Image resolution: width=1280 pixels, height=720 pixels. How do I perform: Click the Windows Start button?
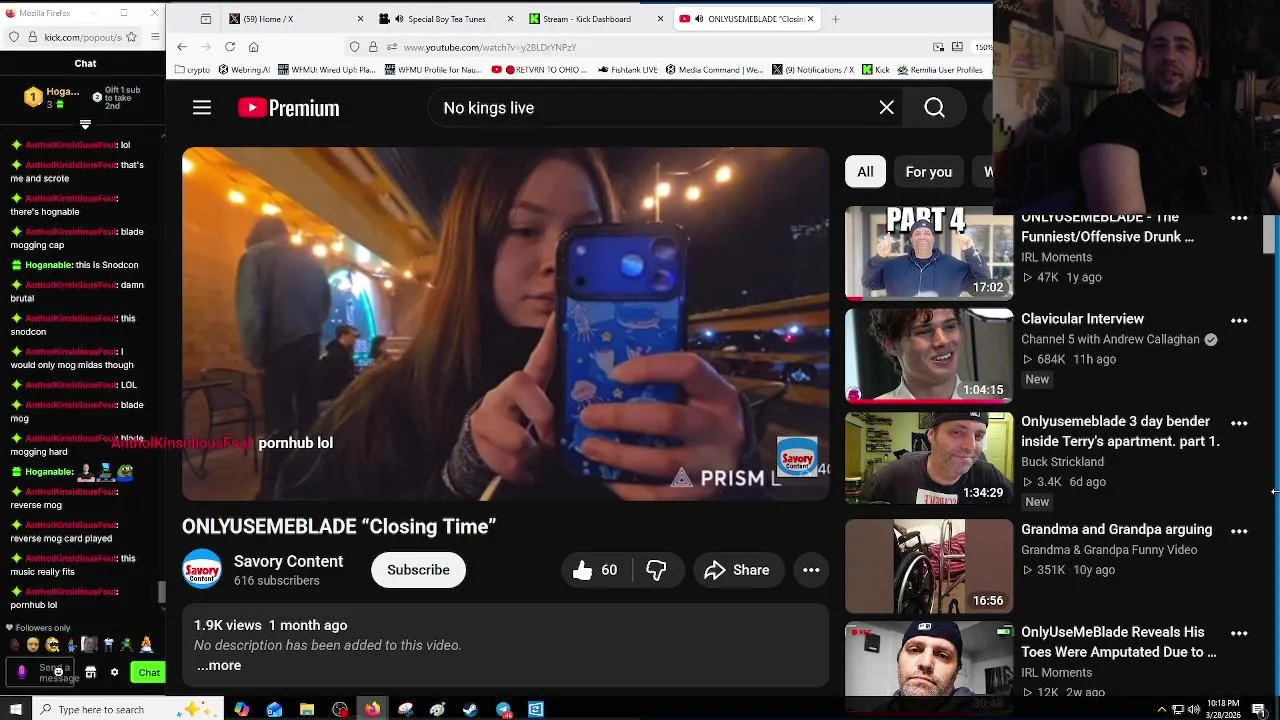click(15, 709)
